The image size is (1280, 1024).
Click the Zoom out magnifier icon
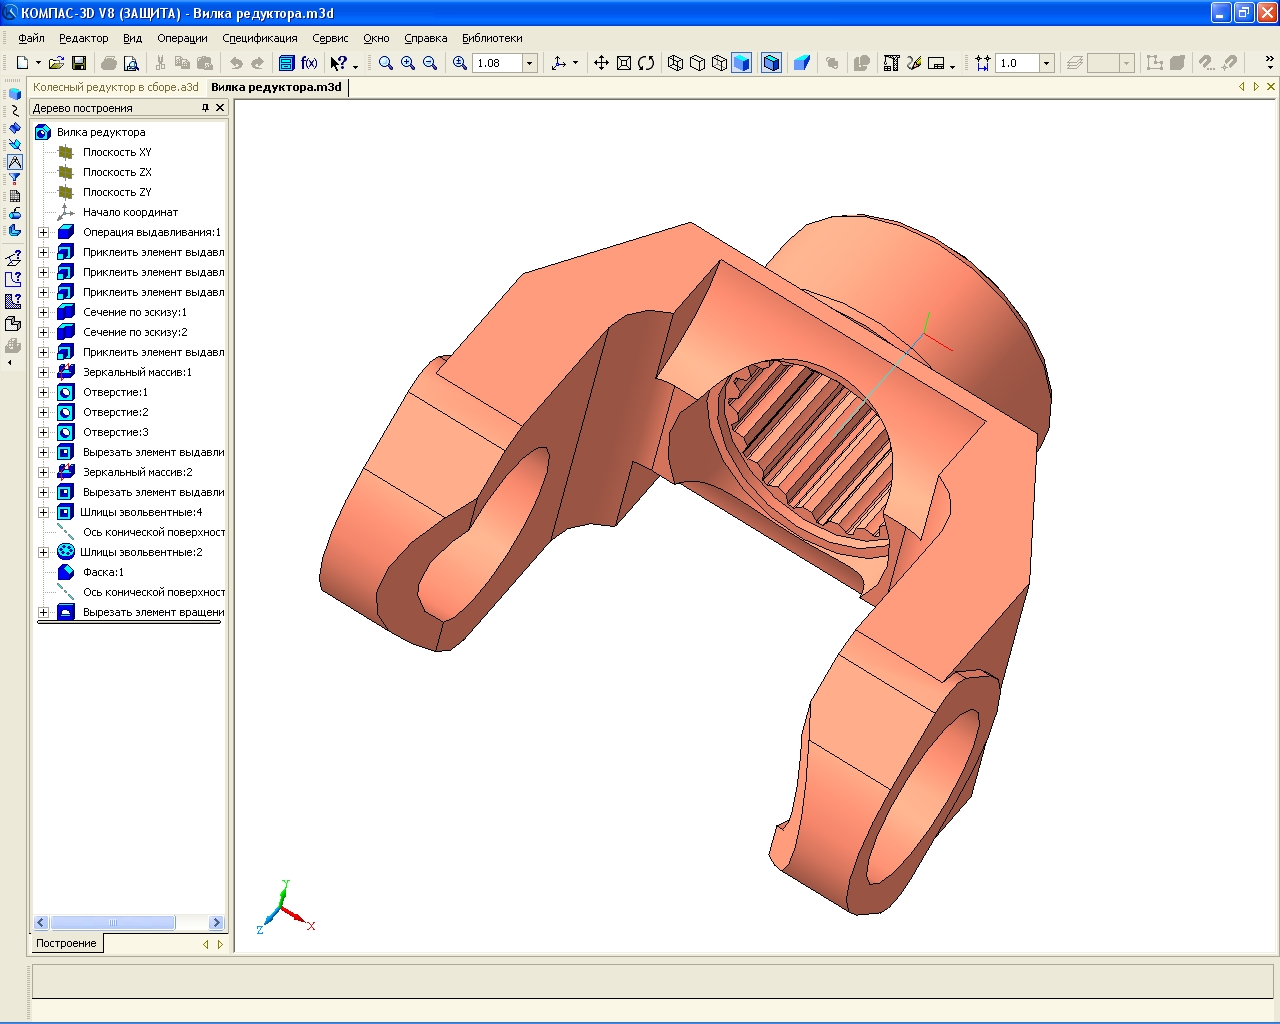(430, 63)
